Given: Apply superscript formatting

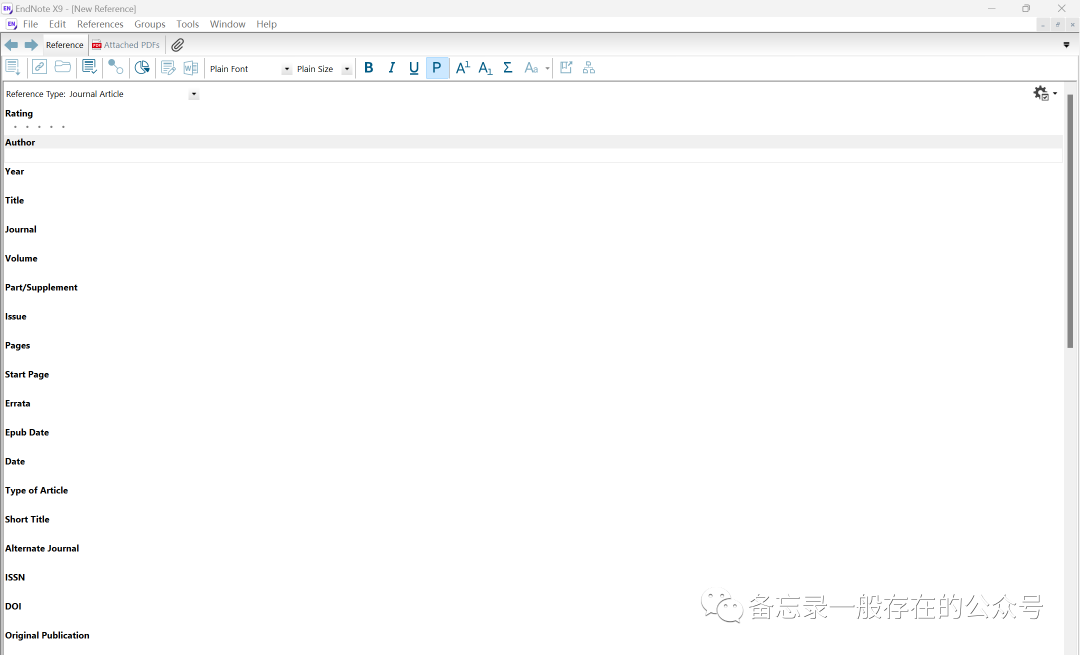Looking at the screenshot, I should pyautogui.click(x=463, y=67).
